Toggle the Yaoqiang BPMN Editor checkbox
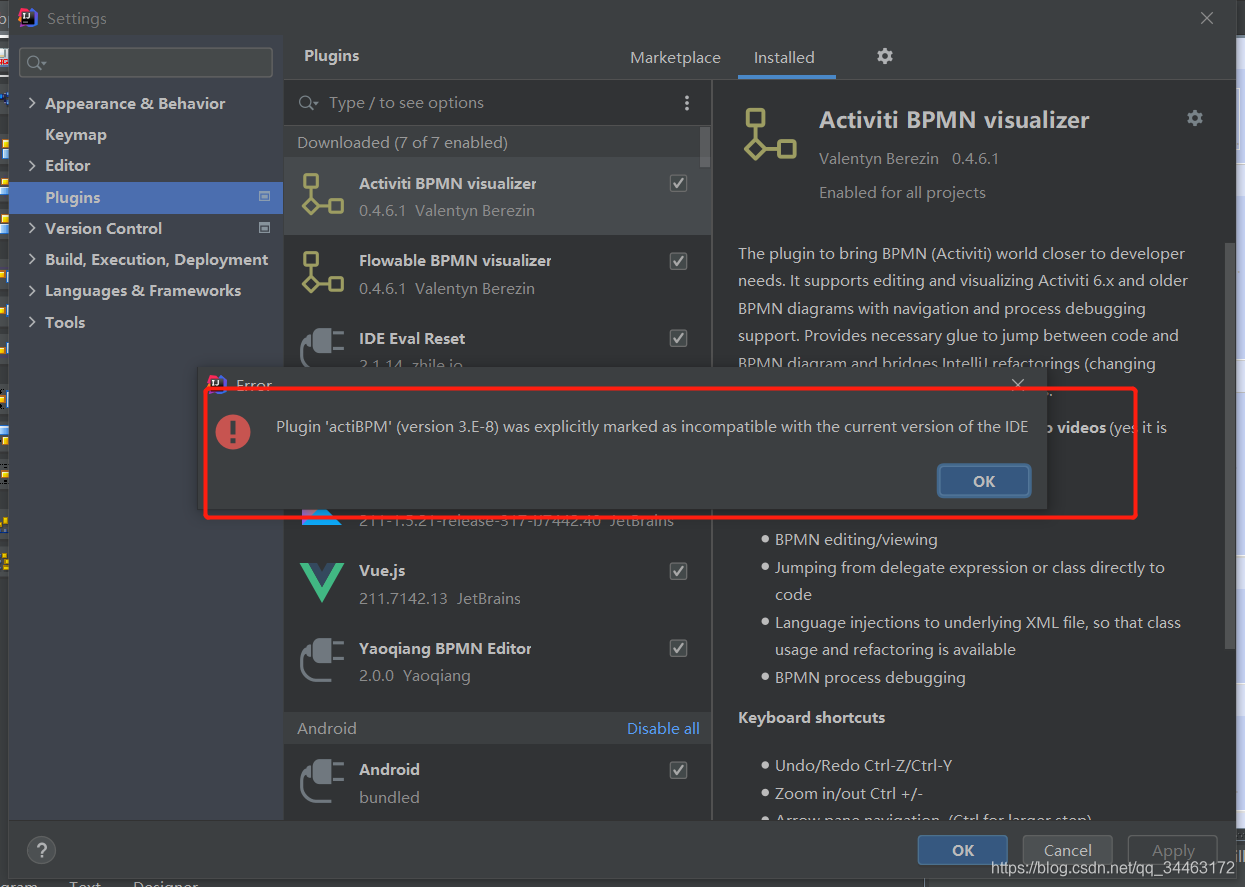Image resolution: width=1245 pixels, height=887 pixels. [x=678, y=648]
